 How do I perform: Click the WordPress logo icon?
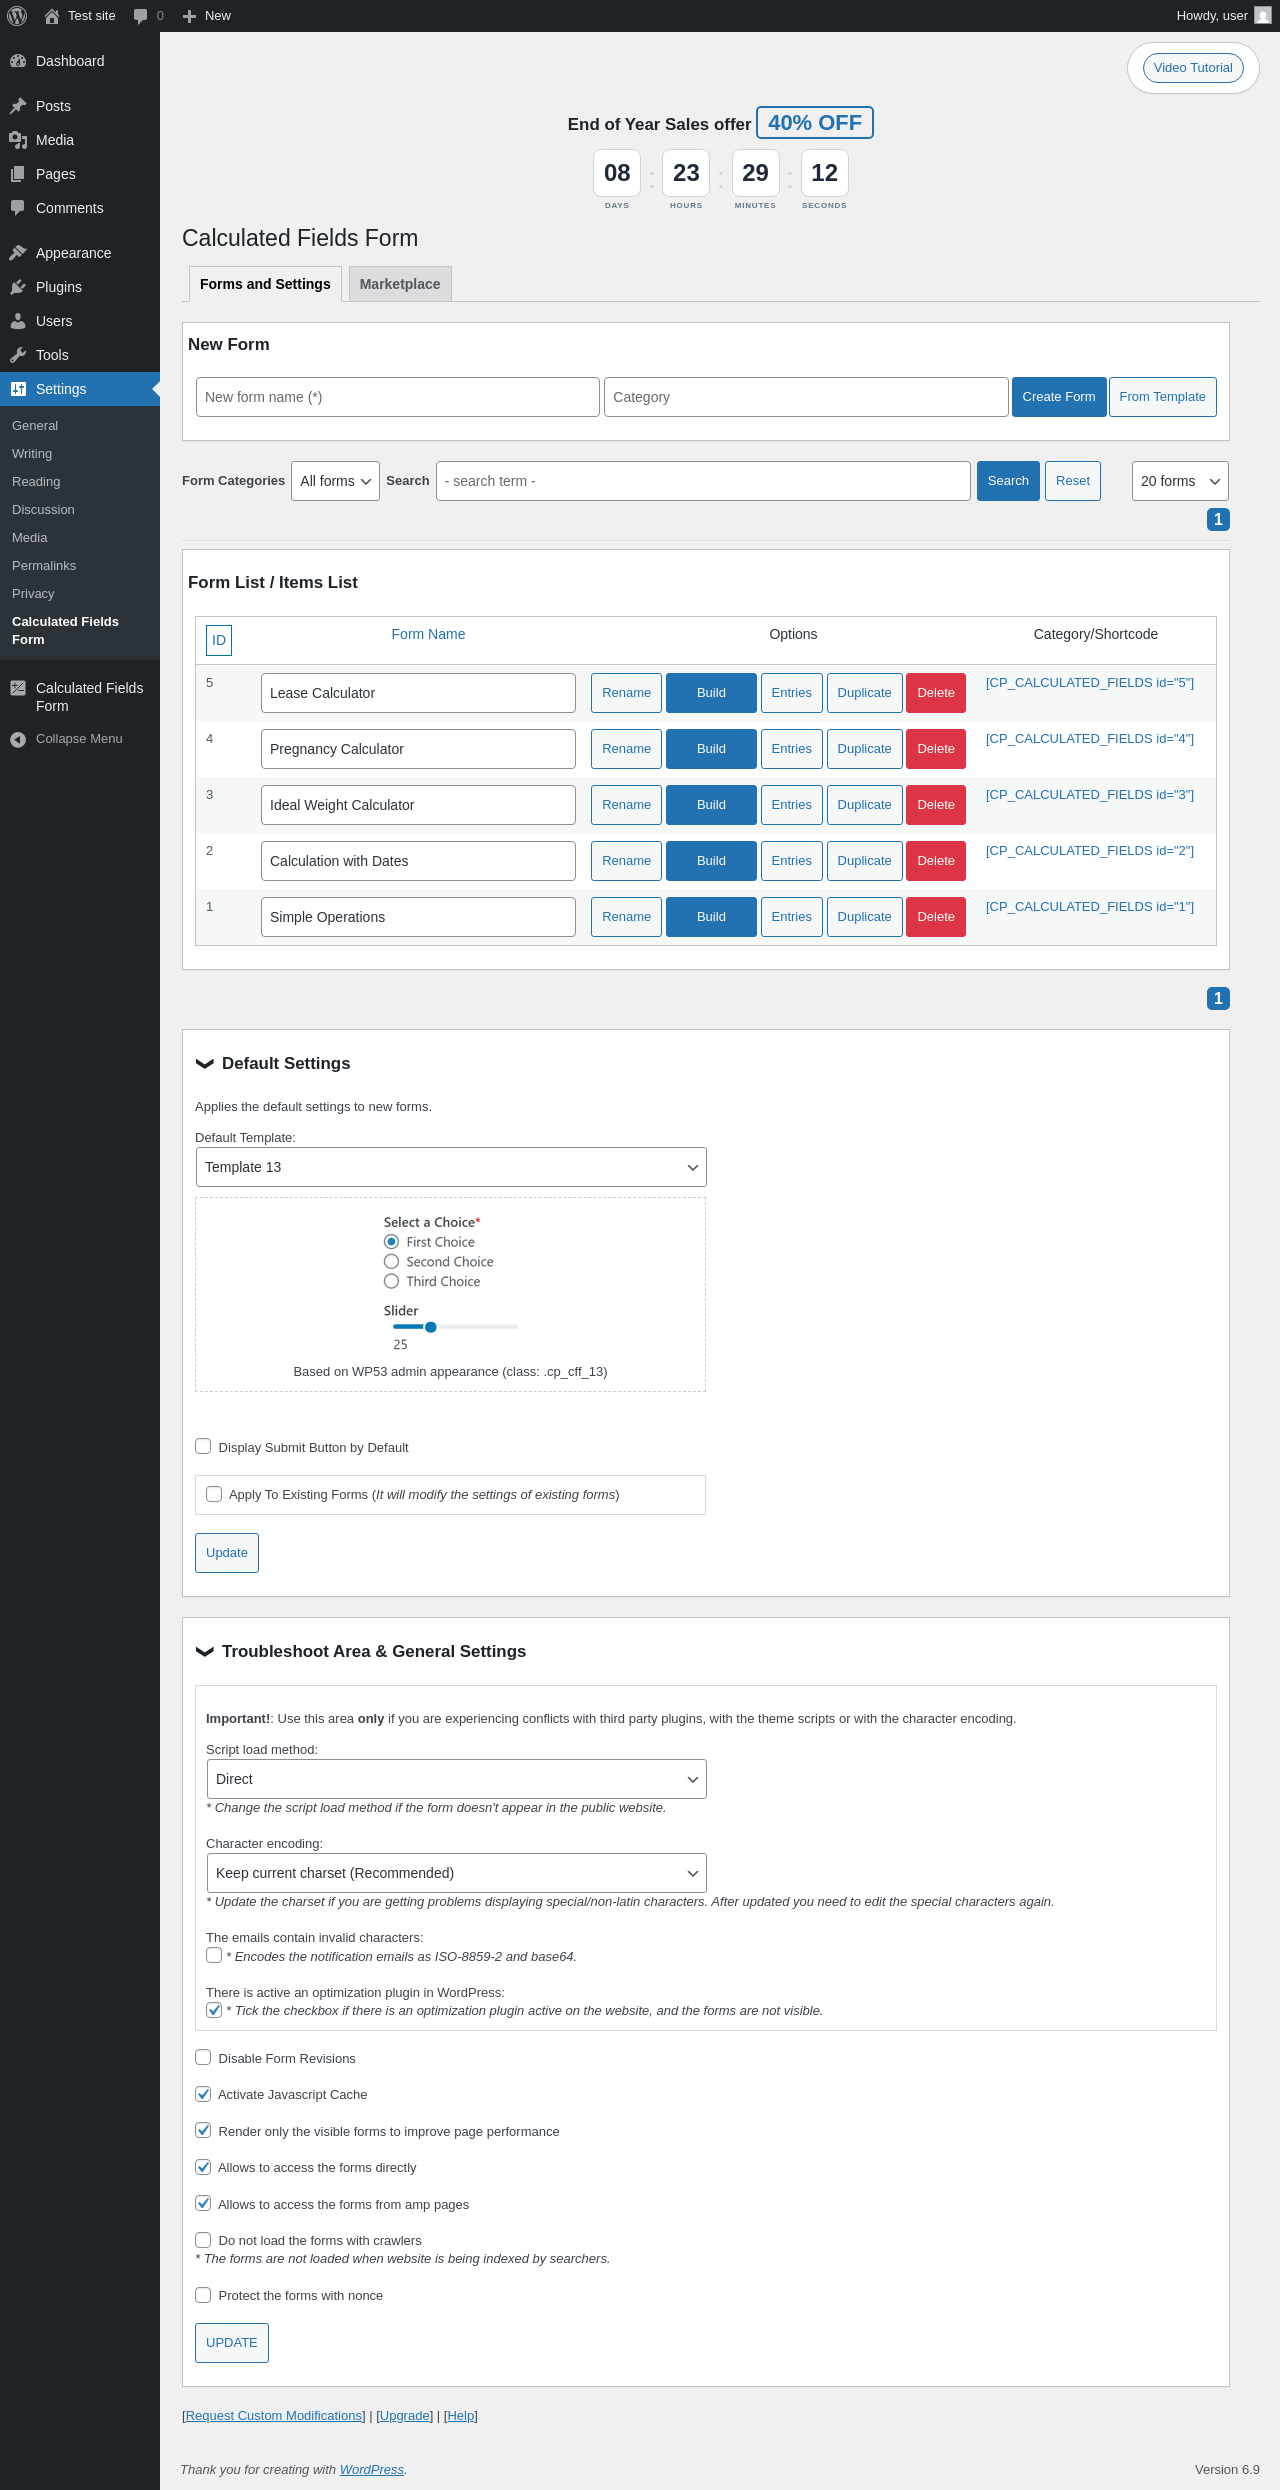tap(17, 16)
